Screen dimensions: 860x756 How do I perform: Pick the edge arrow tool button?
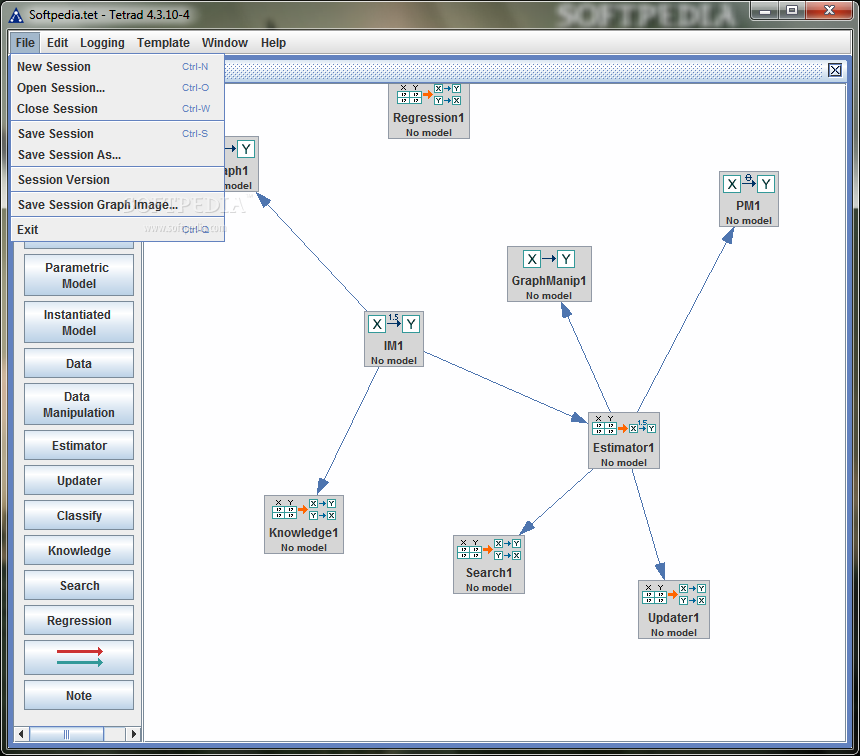(x=79, y=657)
